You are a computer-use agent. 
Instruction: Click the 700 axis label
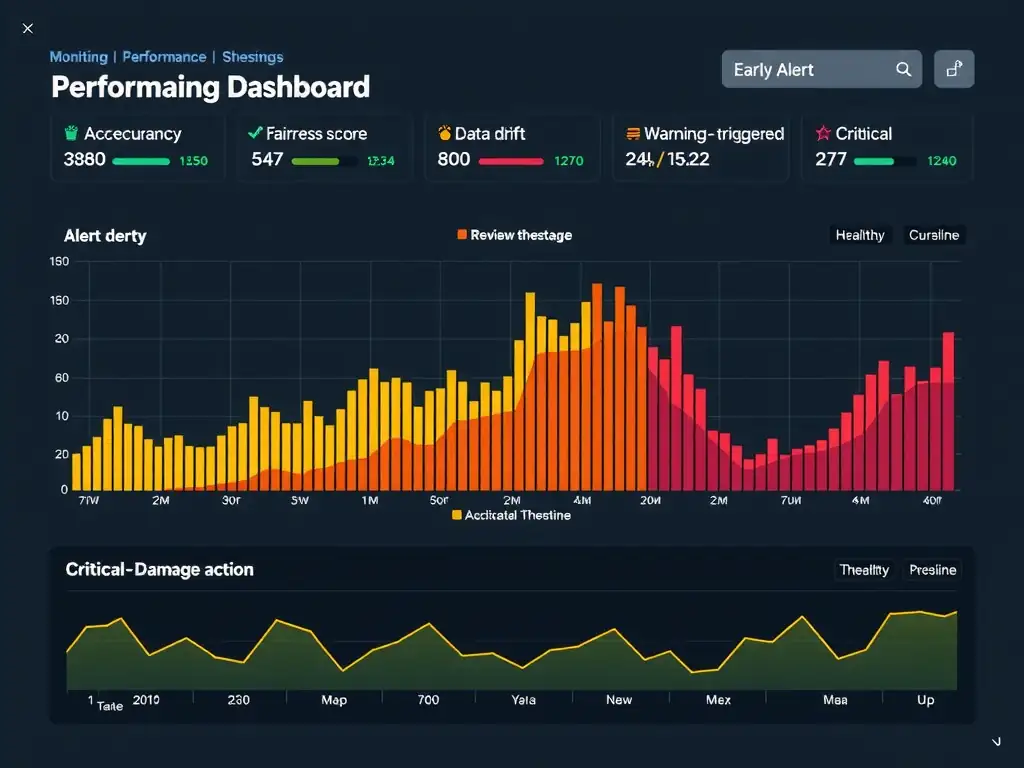tap(428, 700)
